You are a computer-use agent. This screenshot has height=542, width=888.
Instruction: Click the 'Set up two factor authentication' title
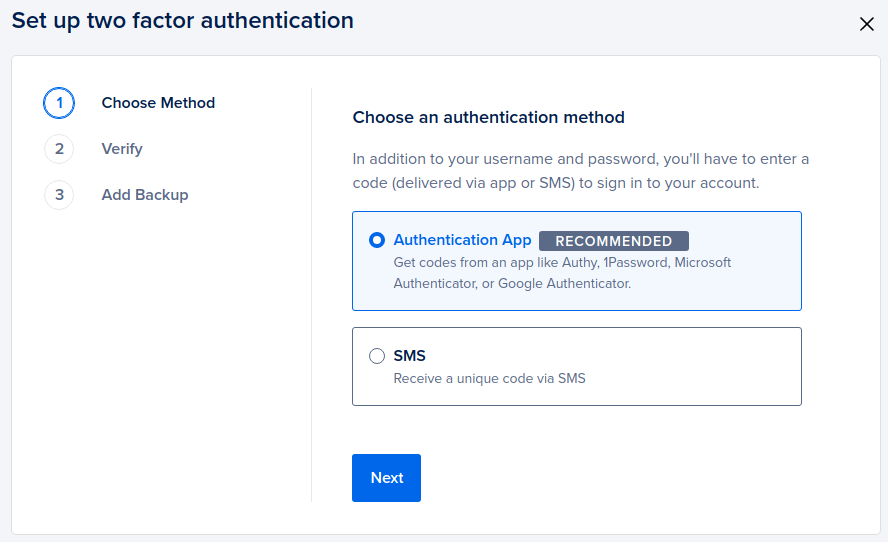pos(183,20)
